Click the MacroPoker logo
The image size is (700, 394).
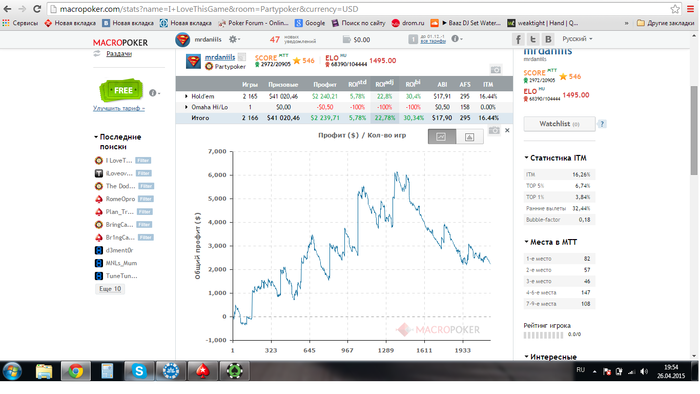[120, 42]
